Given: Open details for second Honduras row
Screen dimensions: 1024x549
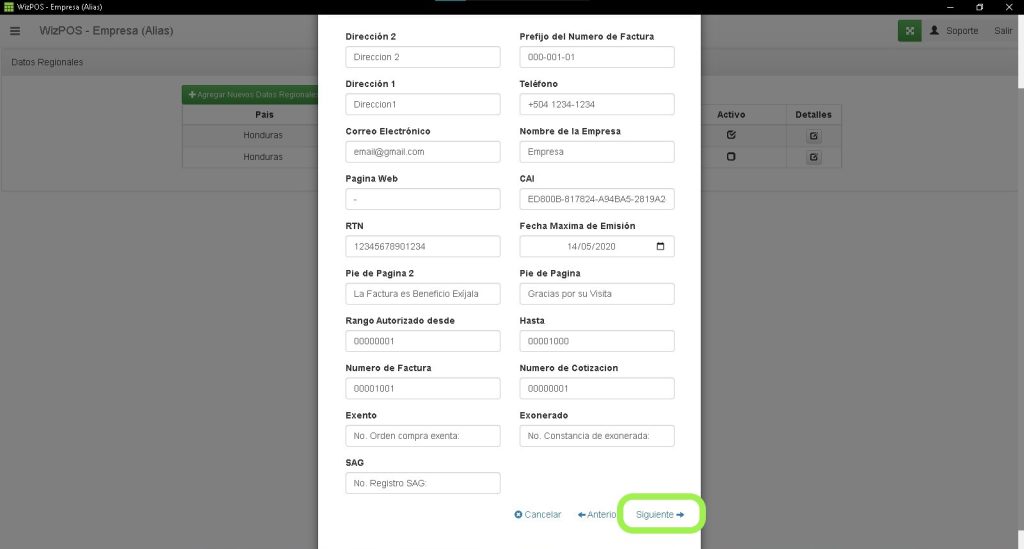Looking at the screenshot, I should [x=813, y=158].
